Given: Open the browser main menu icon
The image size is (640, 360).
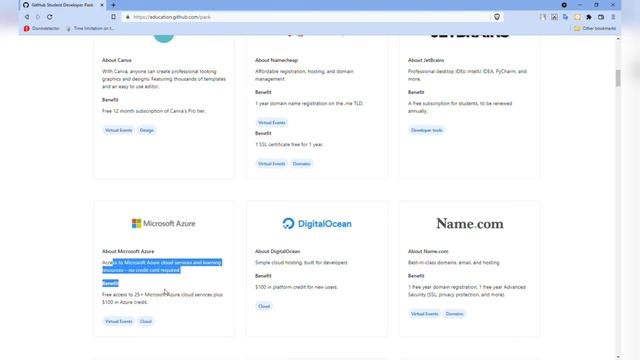Looking at the screenshot, I should click(613, 17).
